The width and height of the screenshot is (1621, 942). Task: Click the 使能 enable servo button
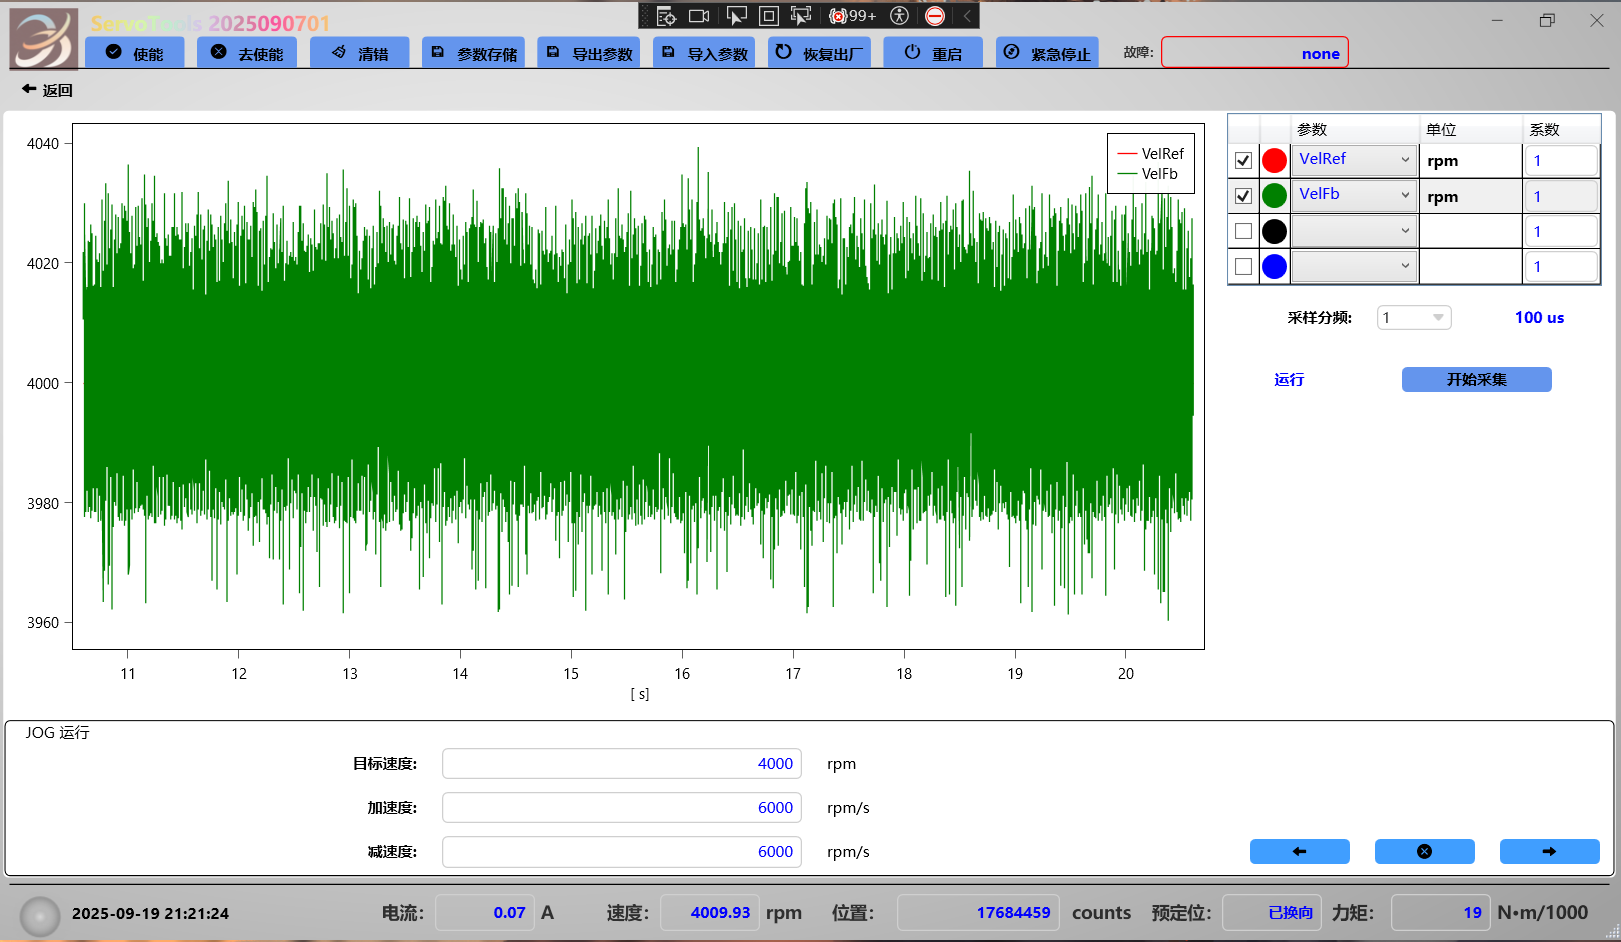135,53
